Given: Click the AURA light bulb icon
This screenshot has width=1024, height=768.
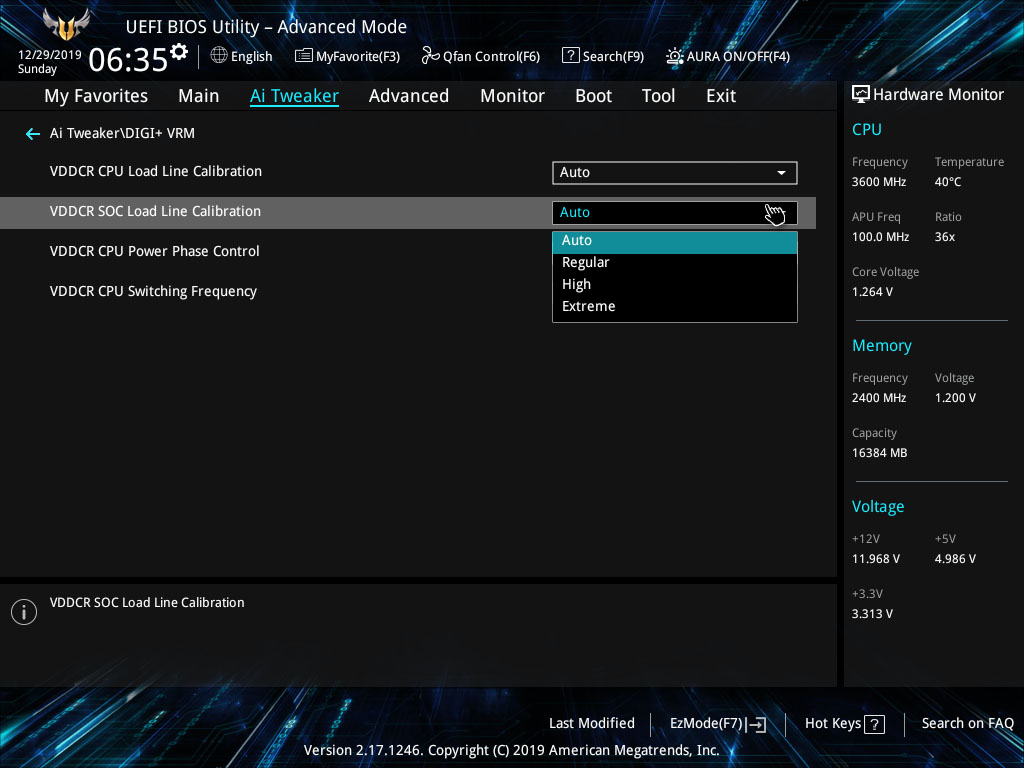Looking at the screenshot, I should tap(675, 56).
